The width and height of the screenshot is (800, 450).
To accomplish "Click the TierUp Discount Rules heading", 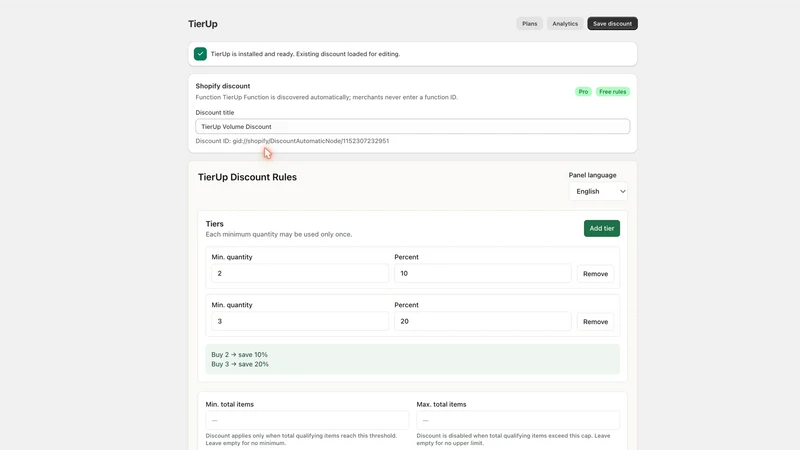I will tap(247, 177).
